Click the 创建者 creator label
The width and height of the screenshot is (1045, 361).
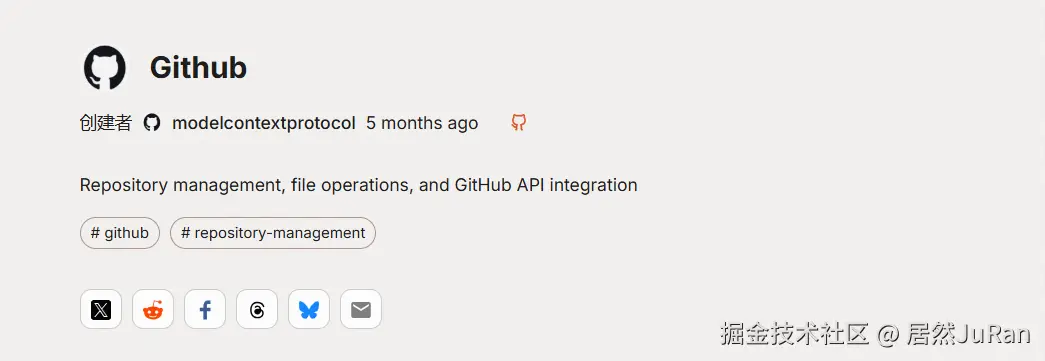pos(106,123)
